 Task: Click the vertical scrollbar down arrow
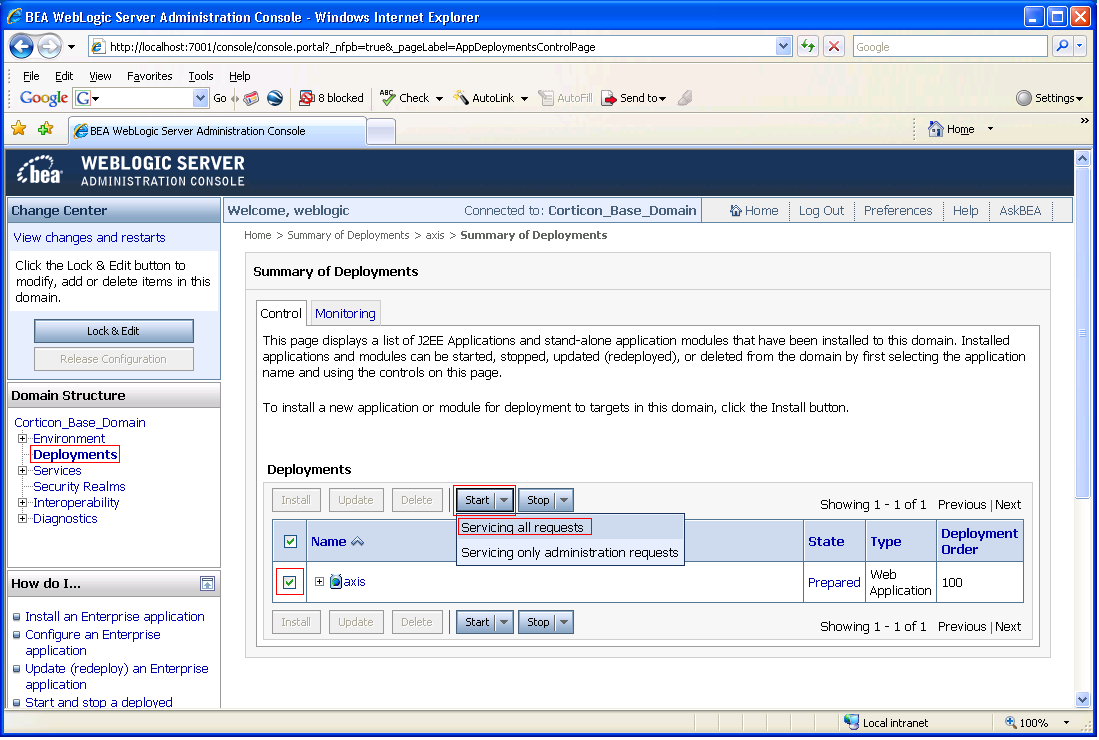1083,700
